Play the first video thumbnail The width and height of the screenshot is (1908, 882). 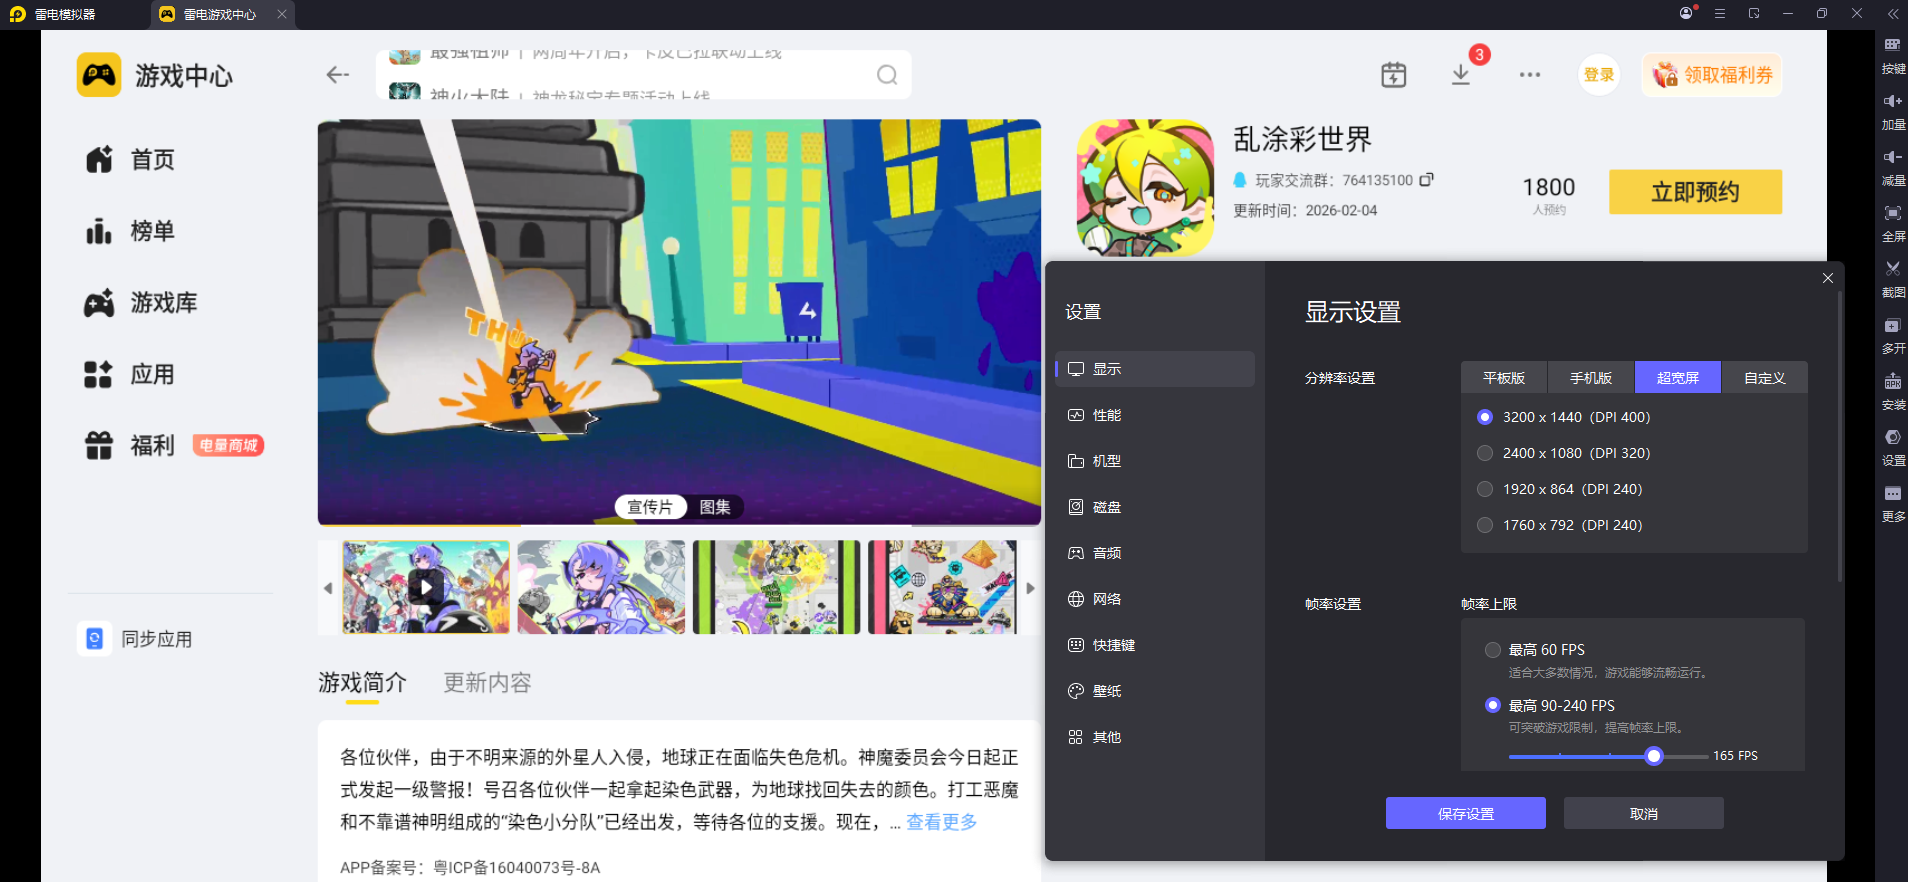point(426,587)
